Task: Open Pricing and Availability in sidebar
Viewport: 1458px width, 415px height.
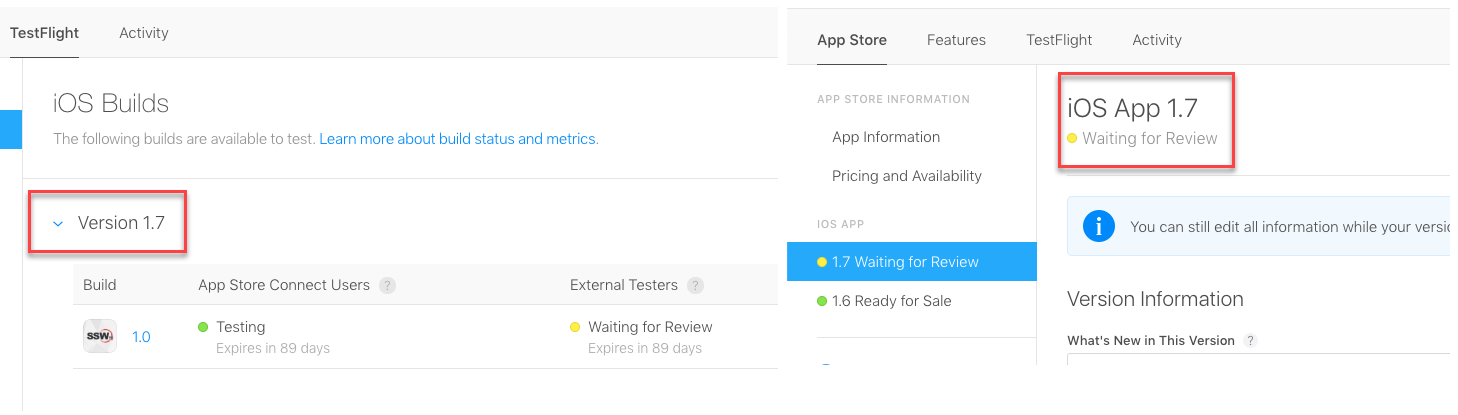Action: (907, 176)
